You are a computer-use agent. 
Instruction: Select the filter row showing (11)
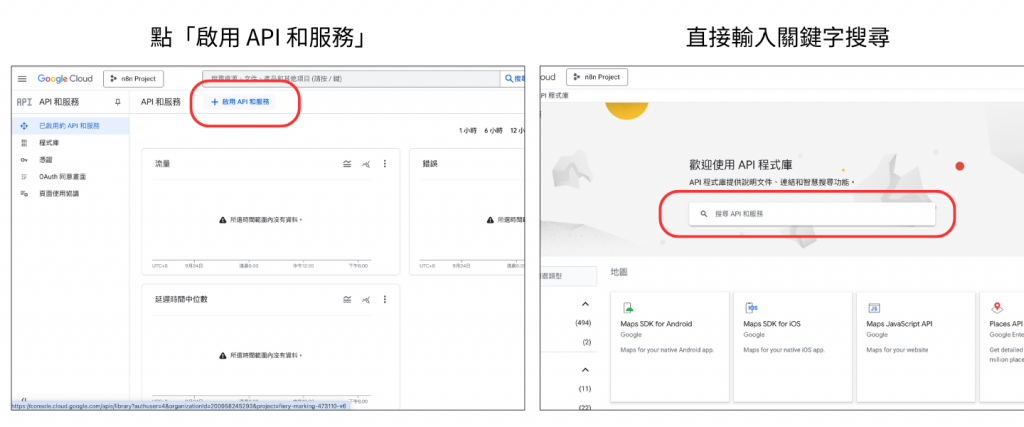(x=584, y=388)
